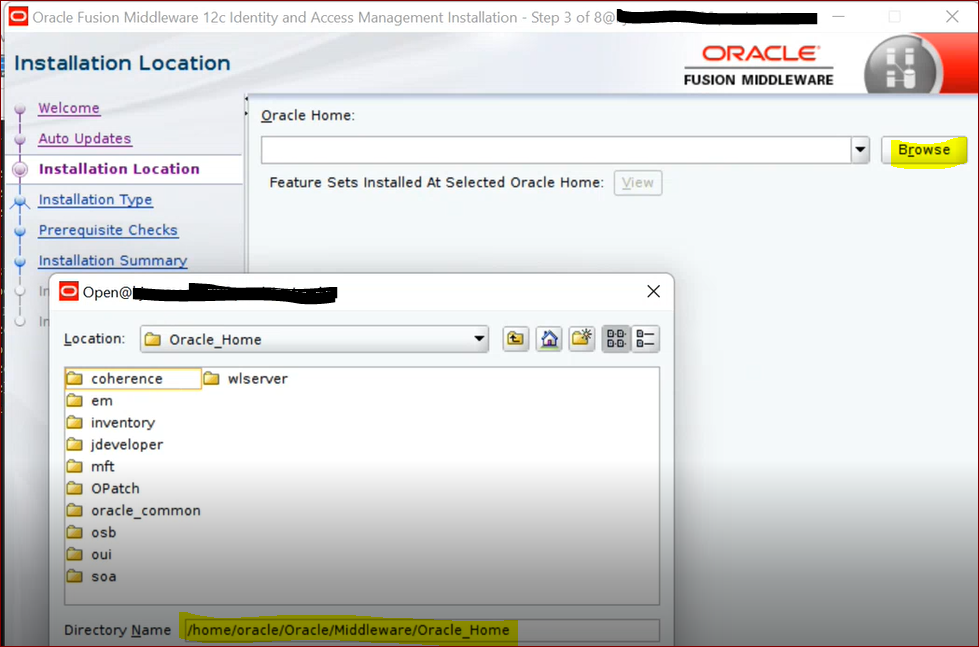Jump to home directory icon
This screenshot has width=979, height=647.
(x=549, y=339)
